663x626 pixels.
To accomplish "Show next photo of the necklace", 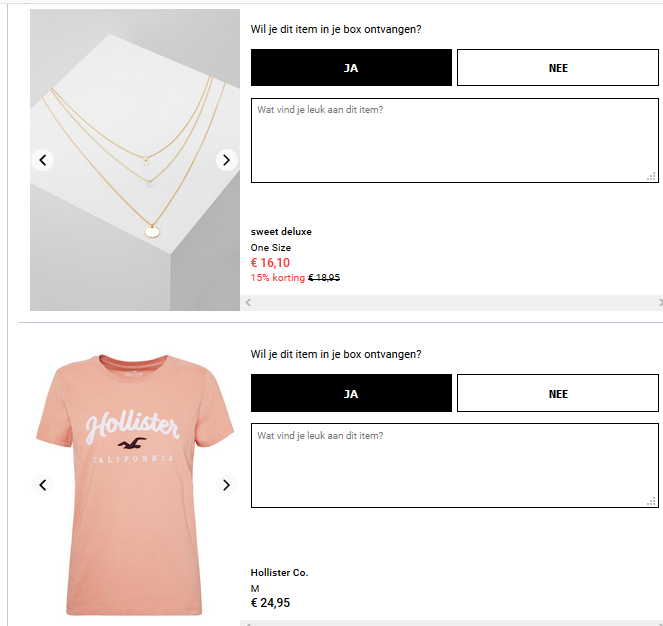I will point(227,160).
